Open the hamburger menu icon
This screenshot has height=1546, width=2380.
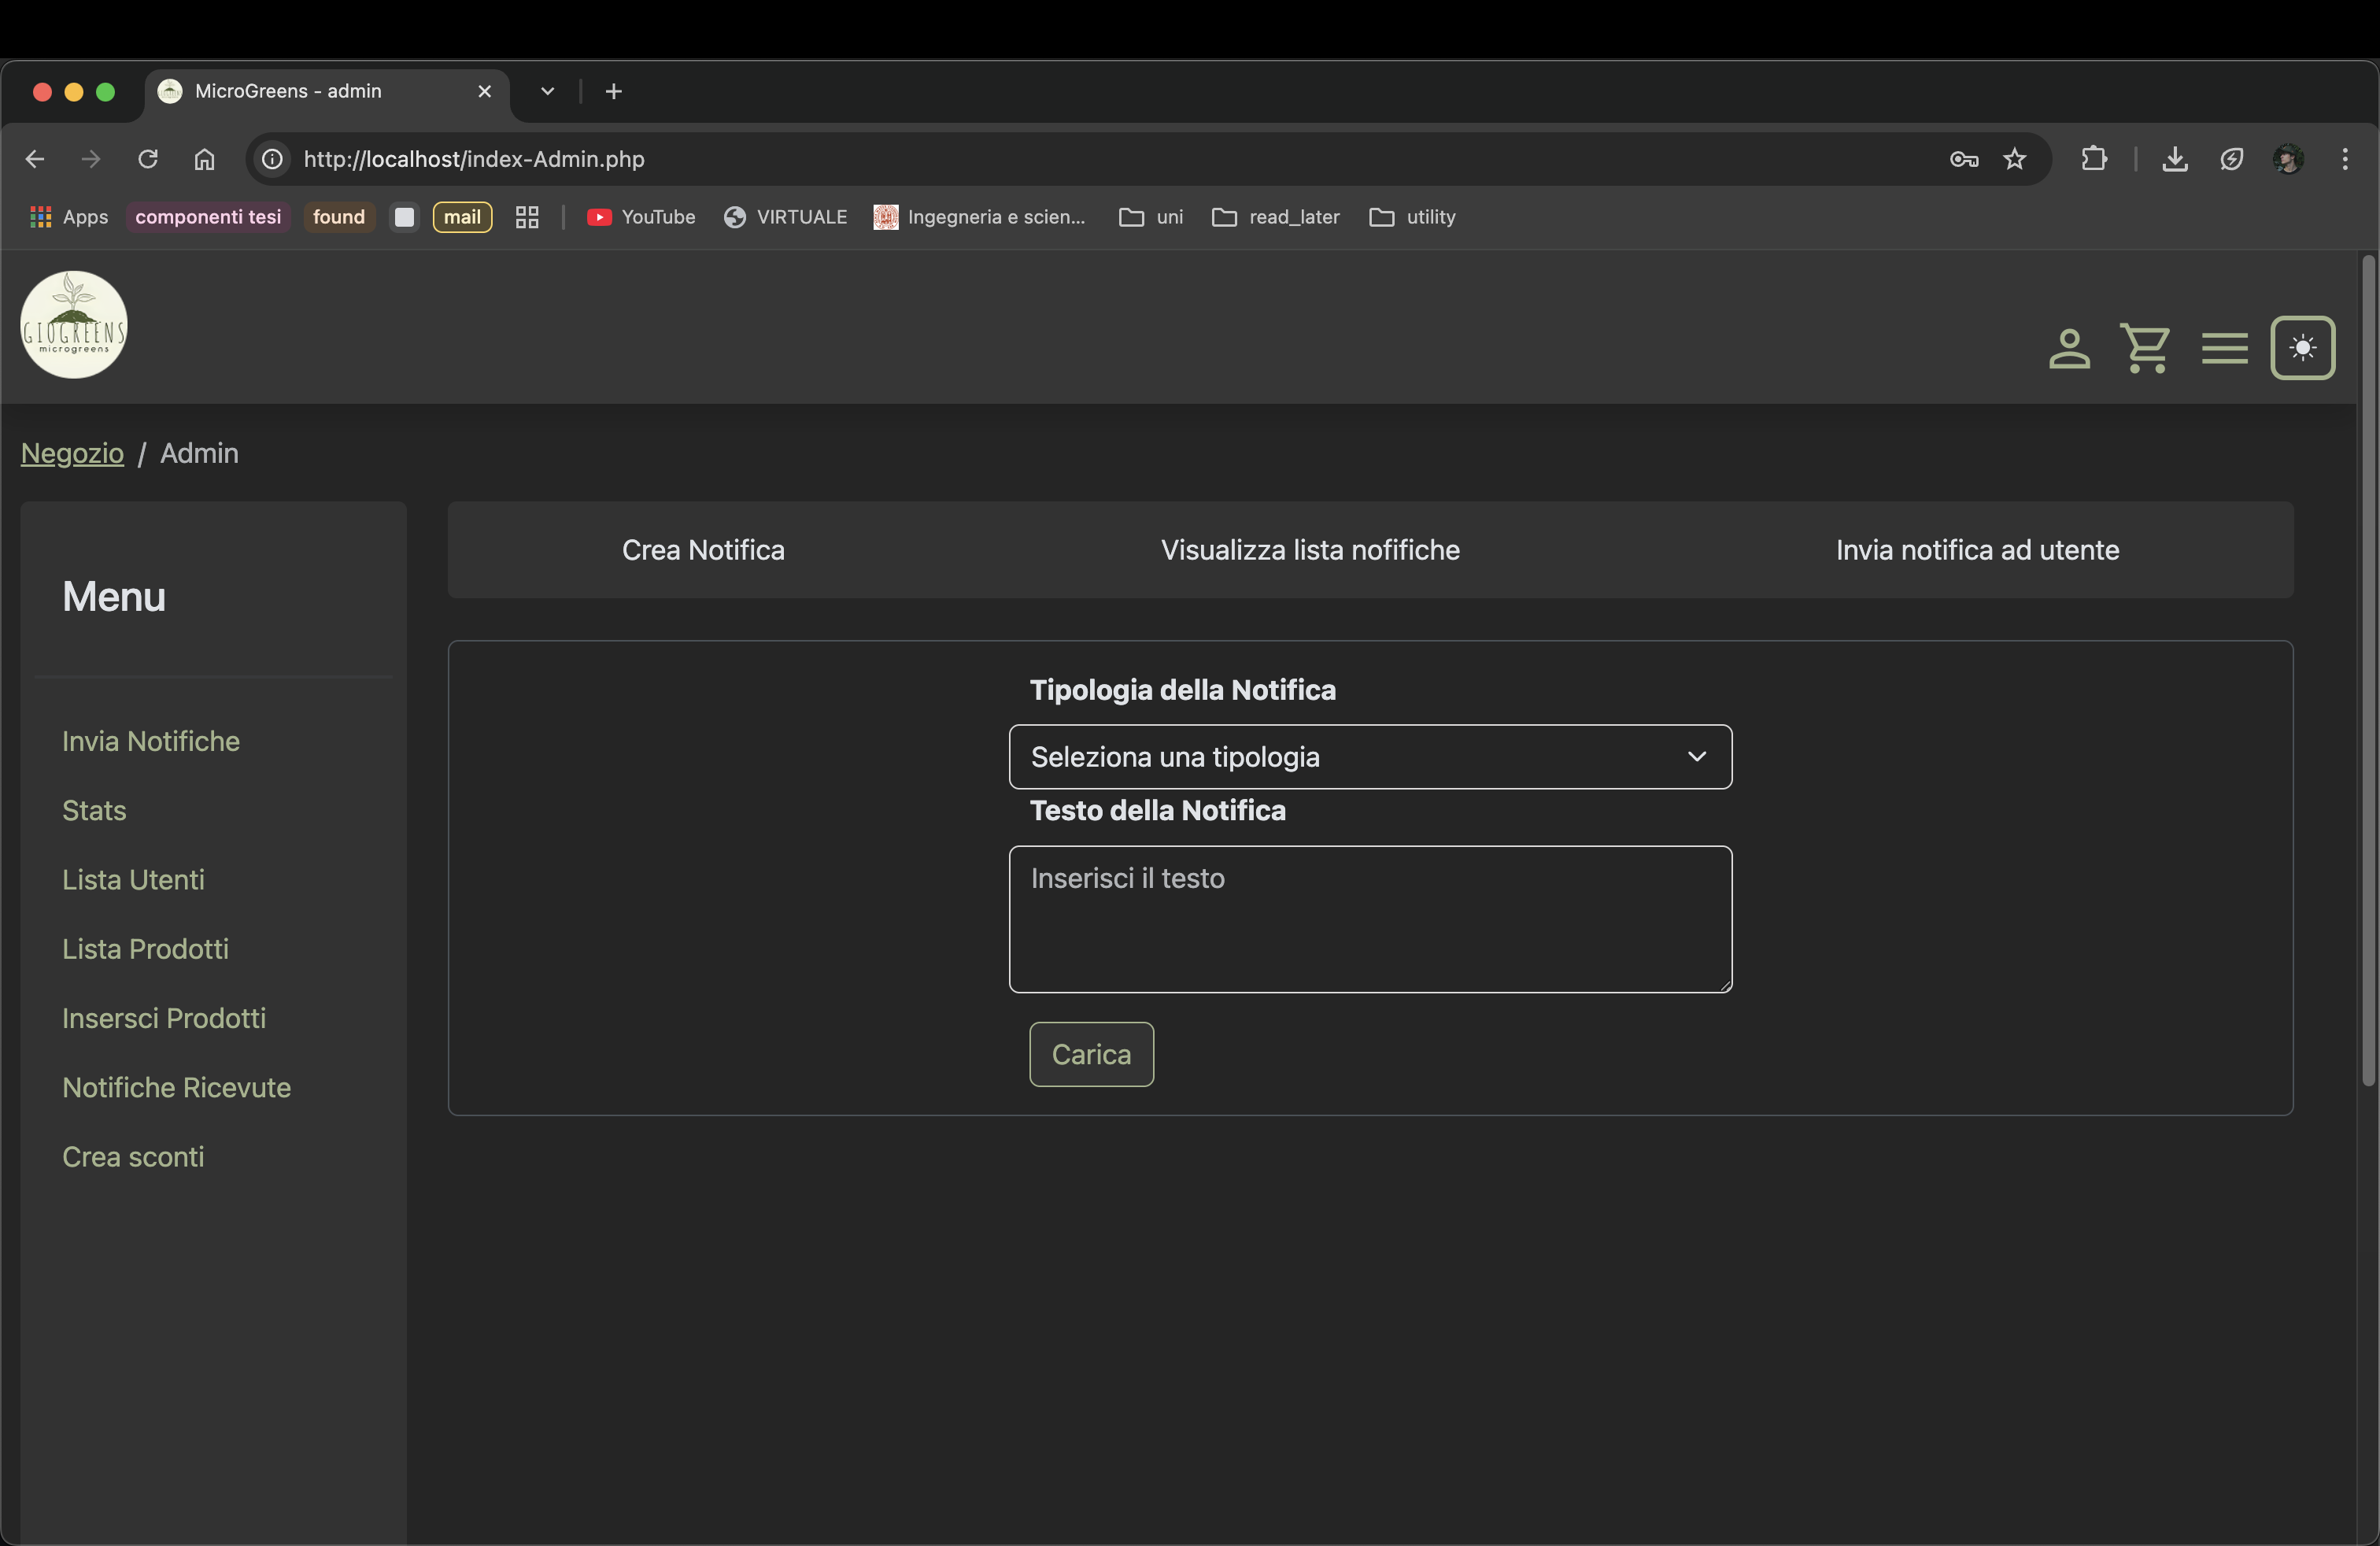2224,349
